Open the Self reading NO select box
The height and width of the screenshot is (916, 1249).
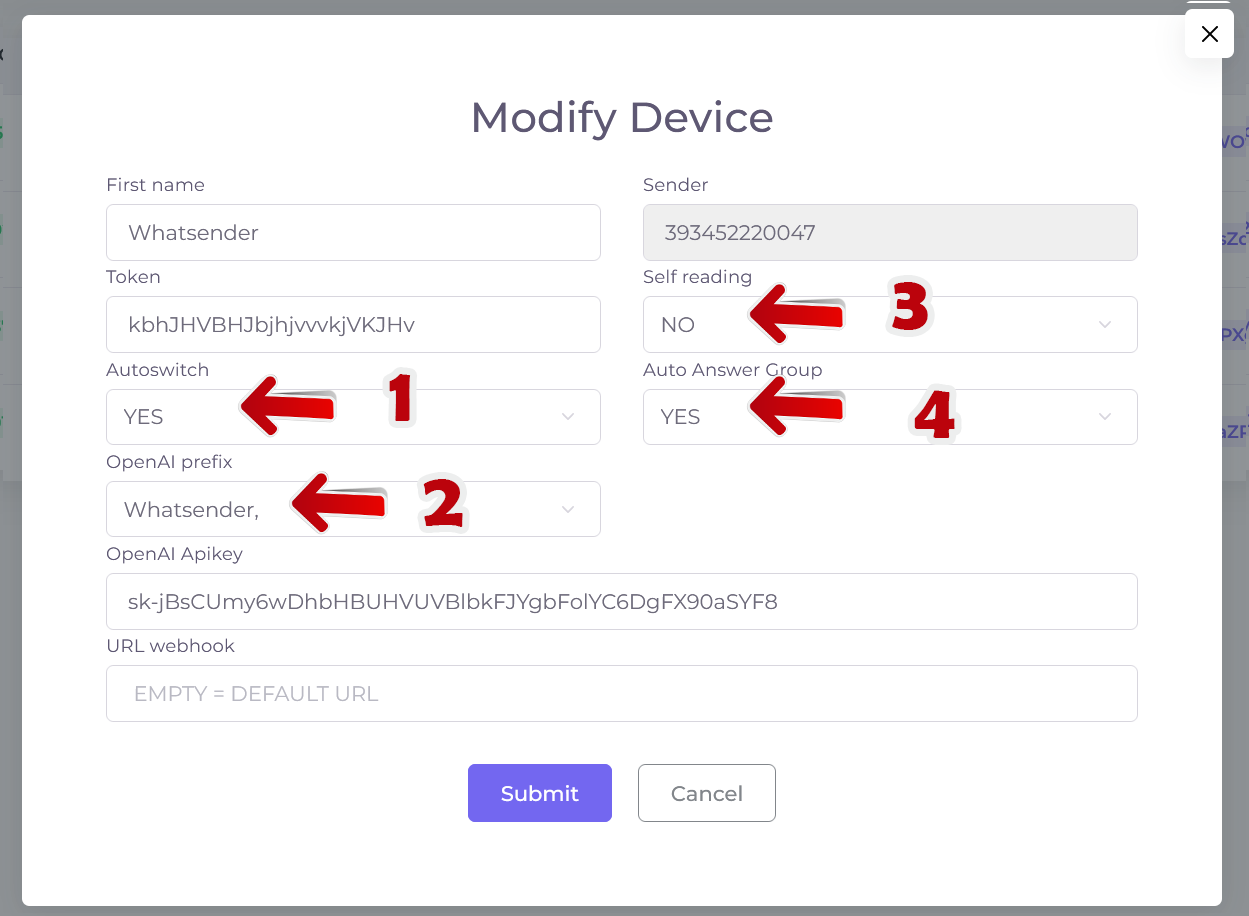click(890, 325)
